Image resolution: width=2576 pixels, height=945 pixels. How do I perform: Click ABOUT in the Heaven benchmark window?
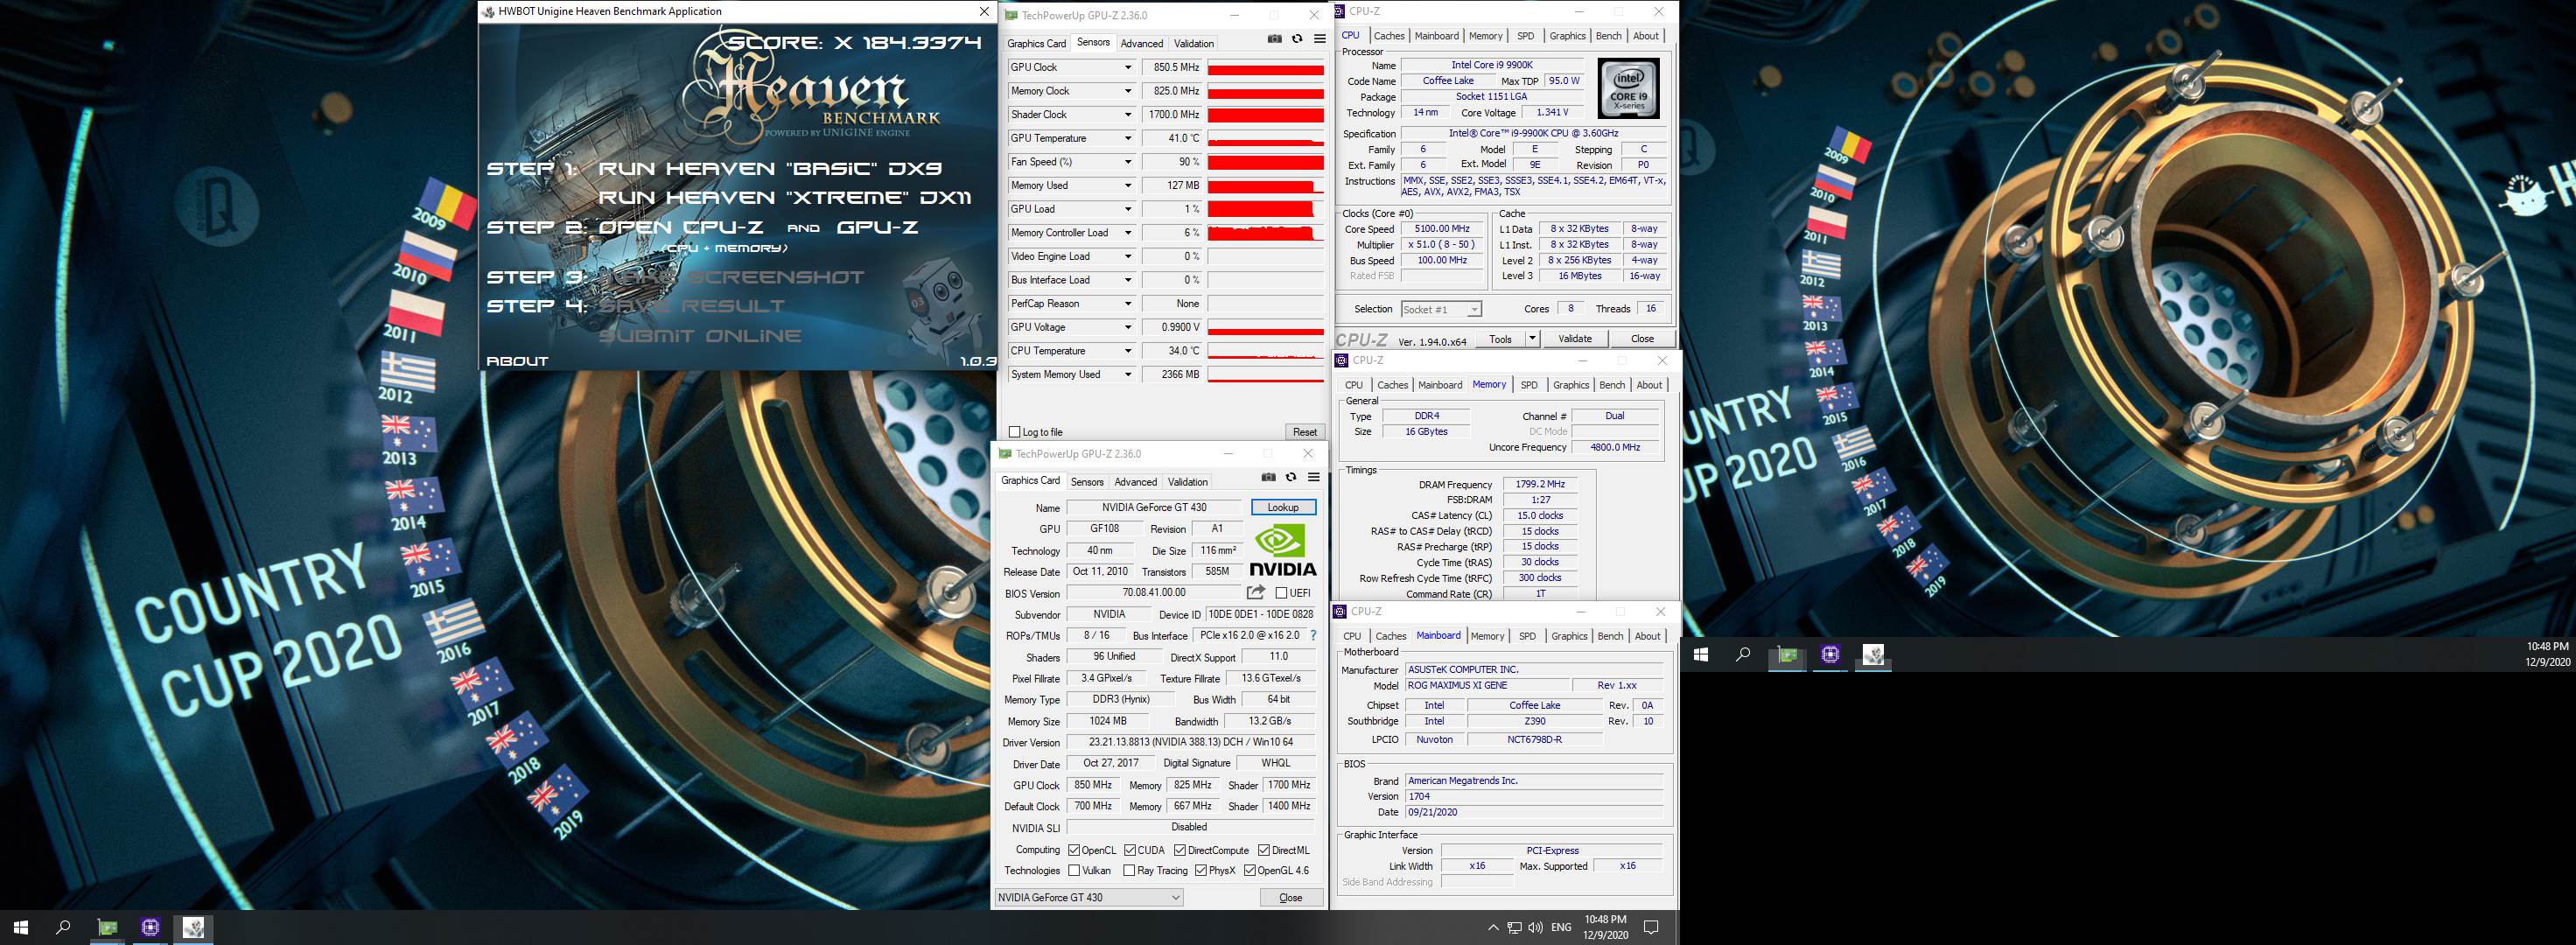pos(517,361)
